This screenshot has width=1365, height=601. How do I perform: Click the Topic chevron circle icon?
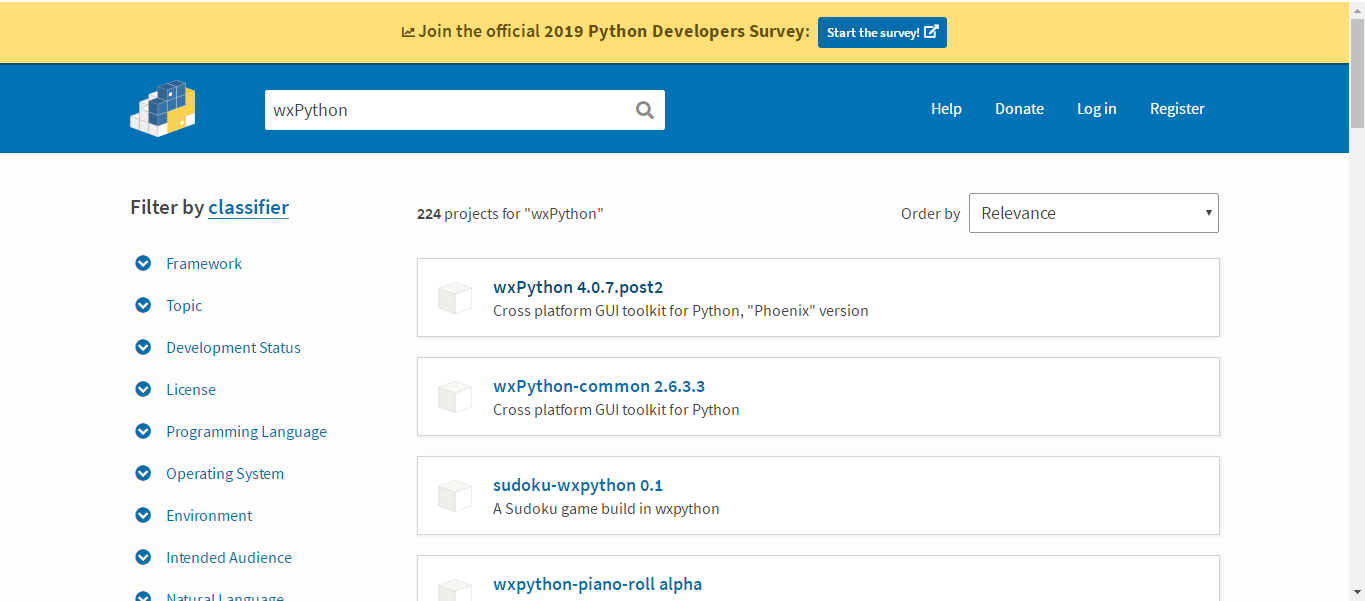pos(143,306)
